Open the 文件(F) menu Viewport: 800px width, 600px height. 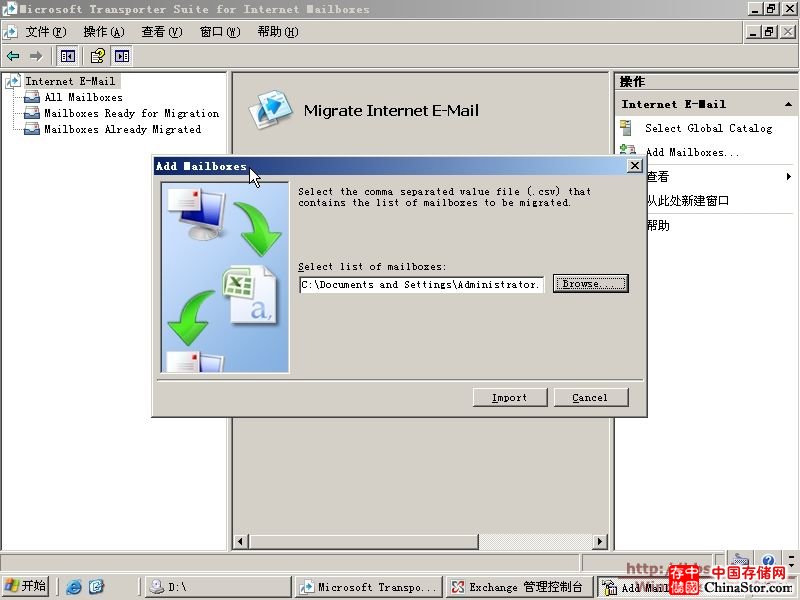(x=46, y=32)
